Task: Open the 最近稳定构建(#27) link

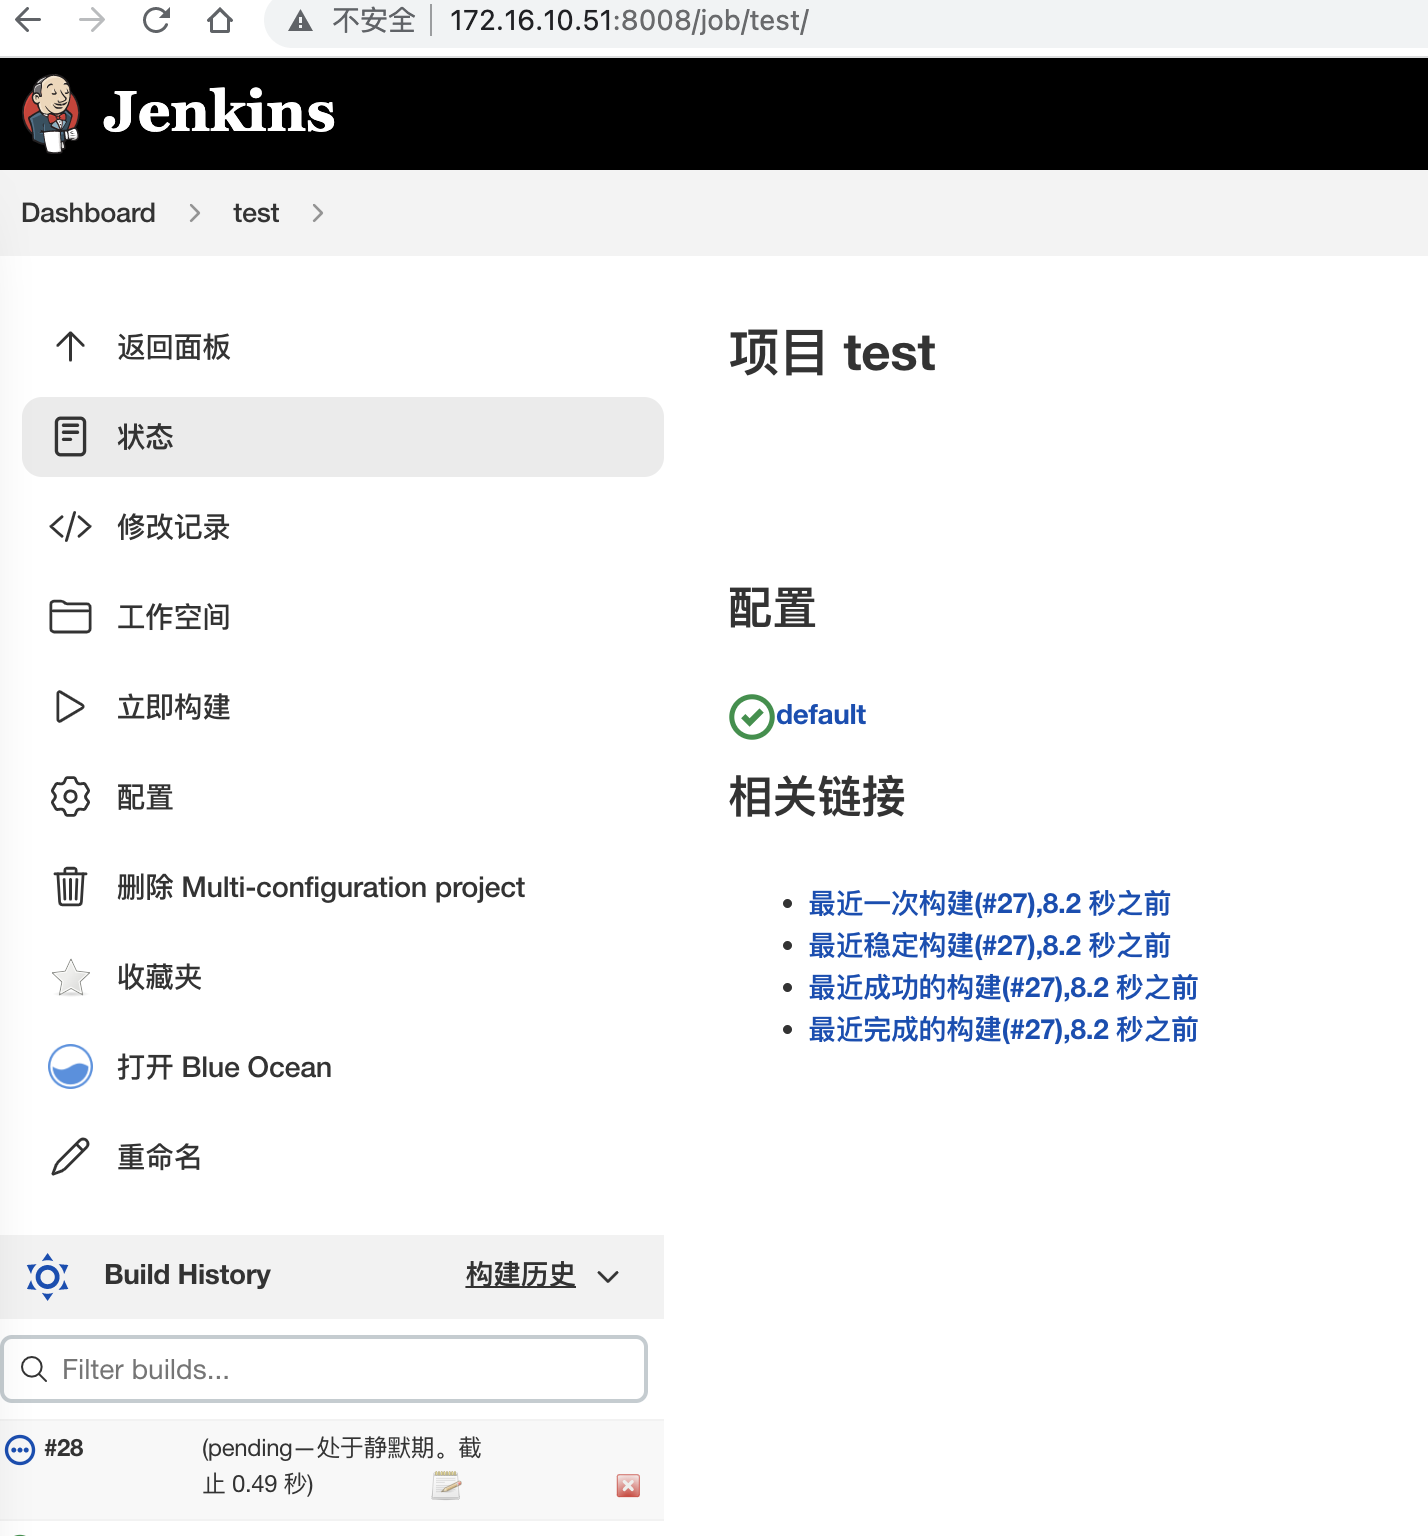Action: 988,946
